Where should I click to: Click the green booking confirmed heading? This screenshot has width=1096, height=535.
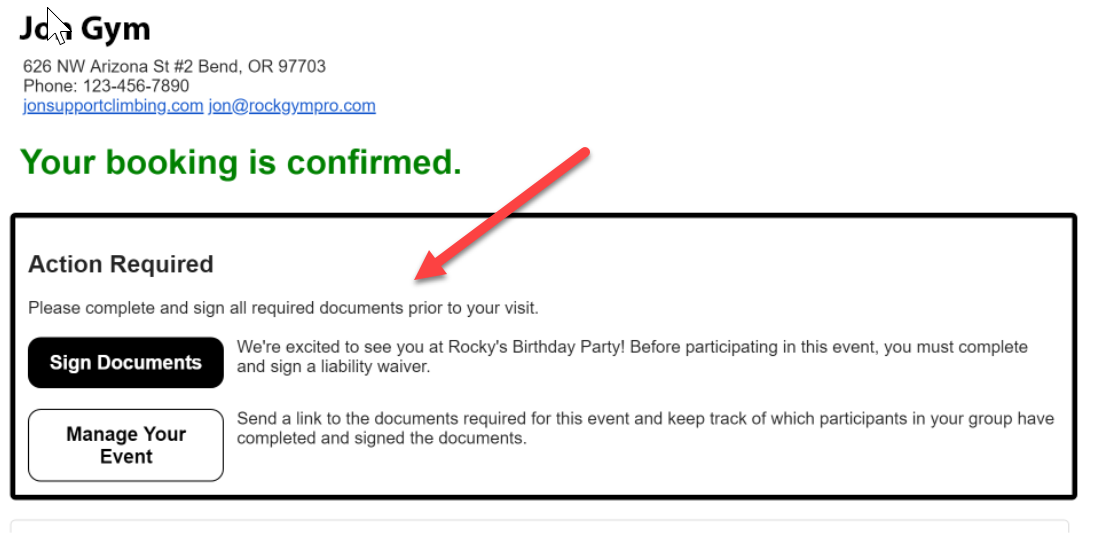(x=241, y=162)
